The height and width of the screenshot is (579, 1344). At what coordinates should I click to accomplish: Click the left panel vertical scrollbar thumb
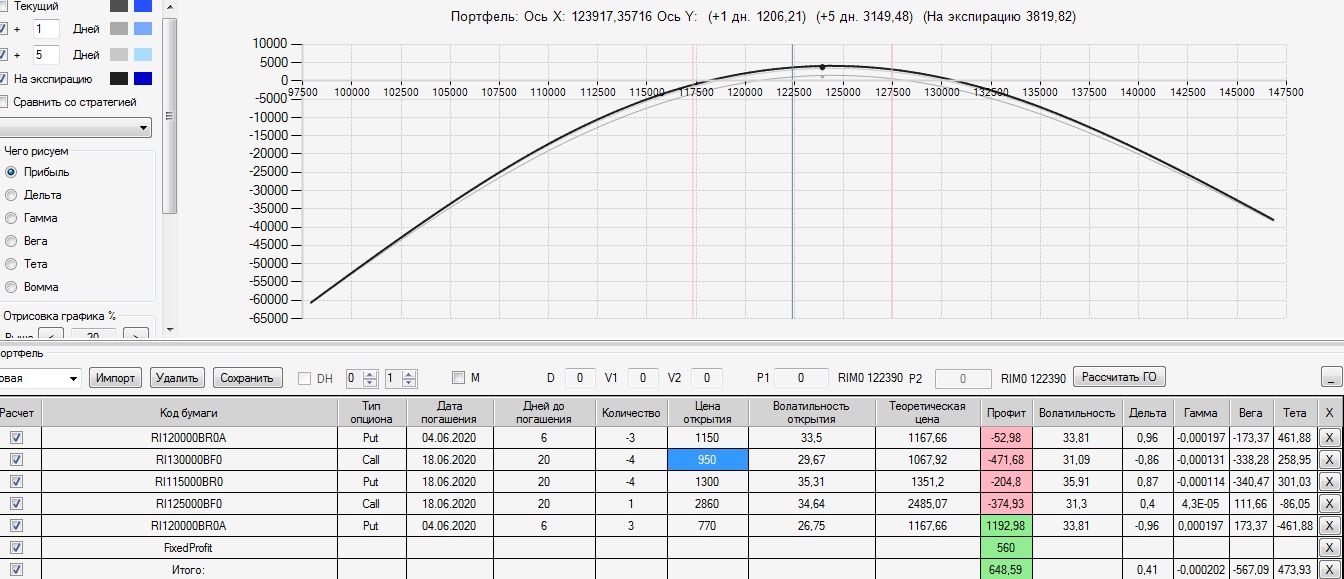click(x=169, y=115)
